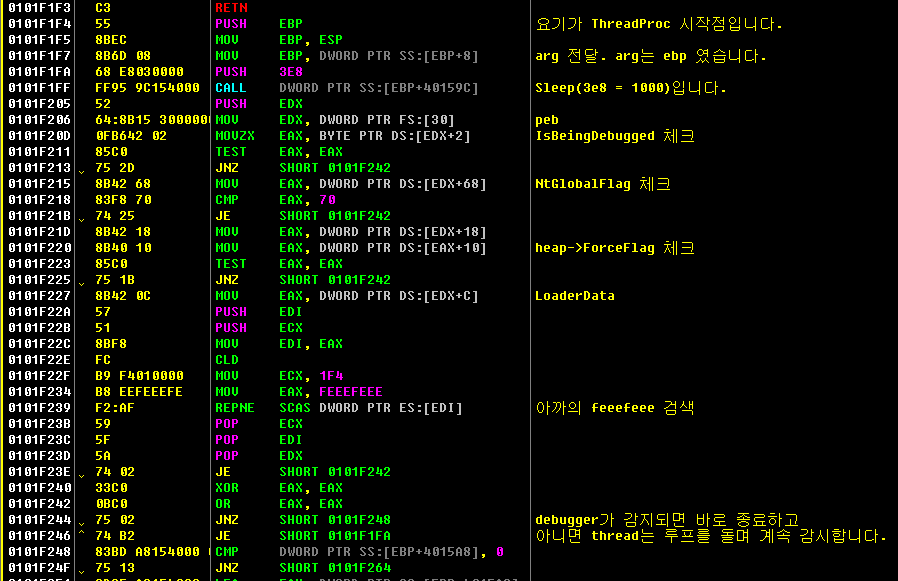Select the PUSH 3E8 instruction

pos(259,72)
